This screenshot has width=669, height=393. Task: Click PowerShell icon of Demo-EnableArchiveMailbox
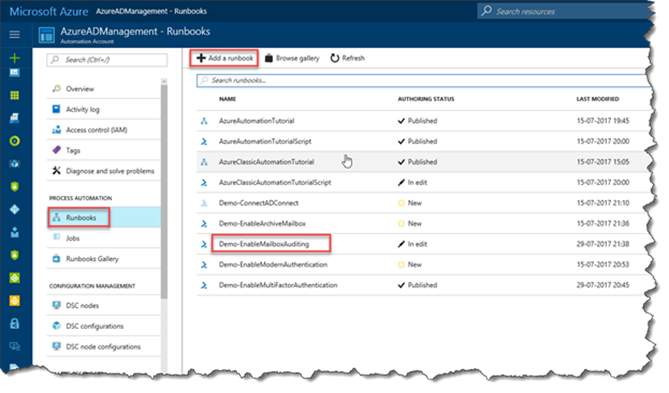[x=204, y=223]
